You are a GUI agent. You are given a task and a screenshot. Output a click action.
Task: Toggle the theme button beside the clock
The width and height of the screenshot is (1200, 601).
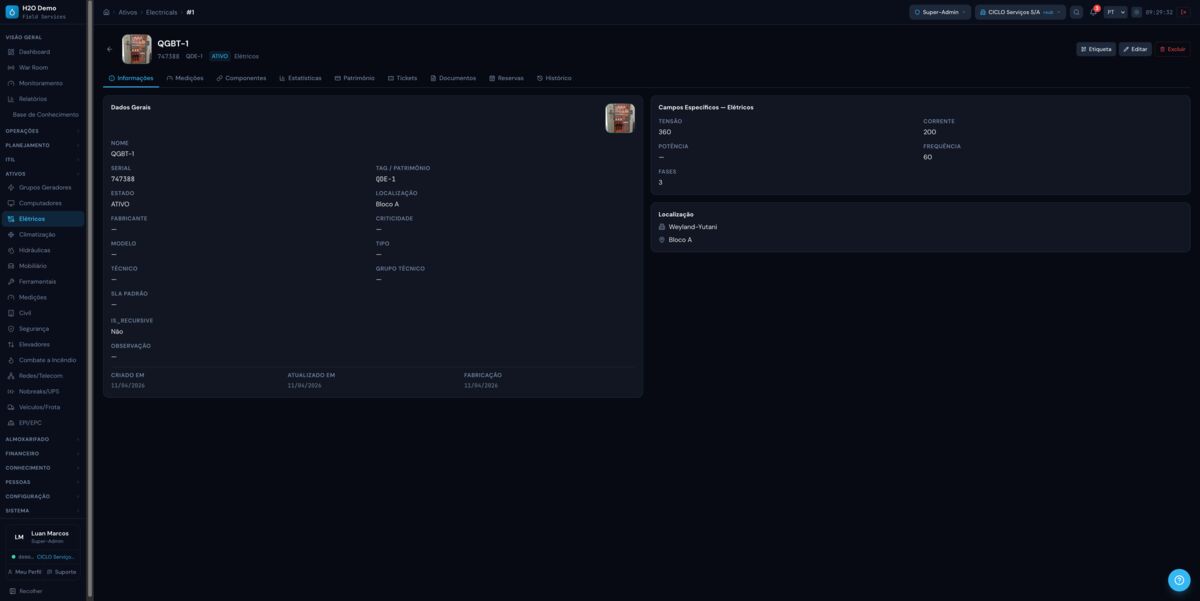(1136, 12)
